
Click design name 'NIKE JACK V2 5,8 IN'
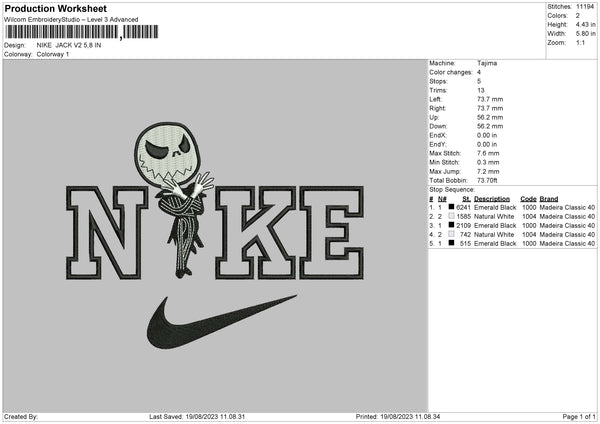pyautogui.click(x=69, y=45)
